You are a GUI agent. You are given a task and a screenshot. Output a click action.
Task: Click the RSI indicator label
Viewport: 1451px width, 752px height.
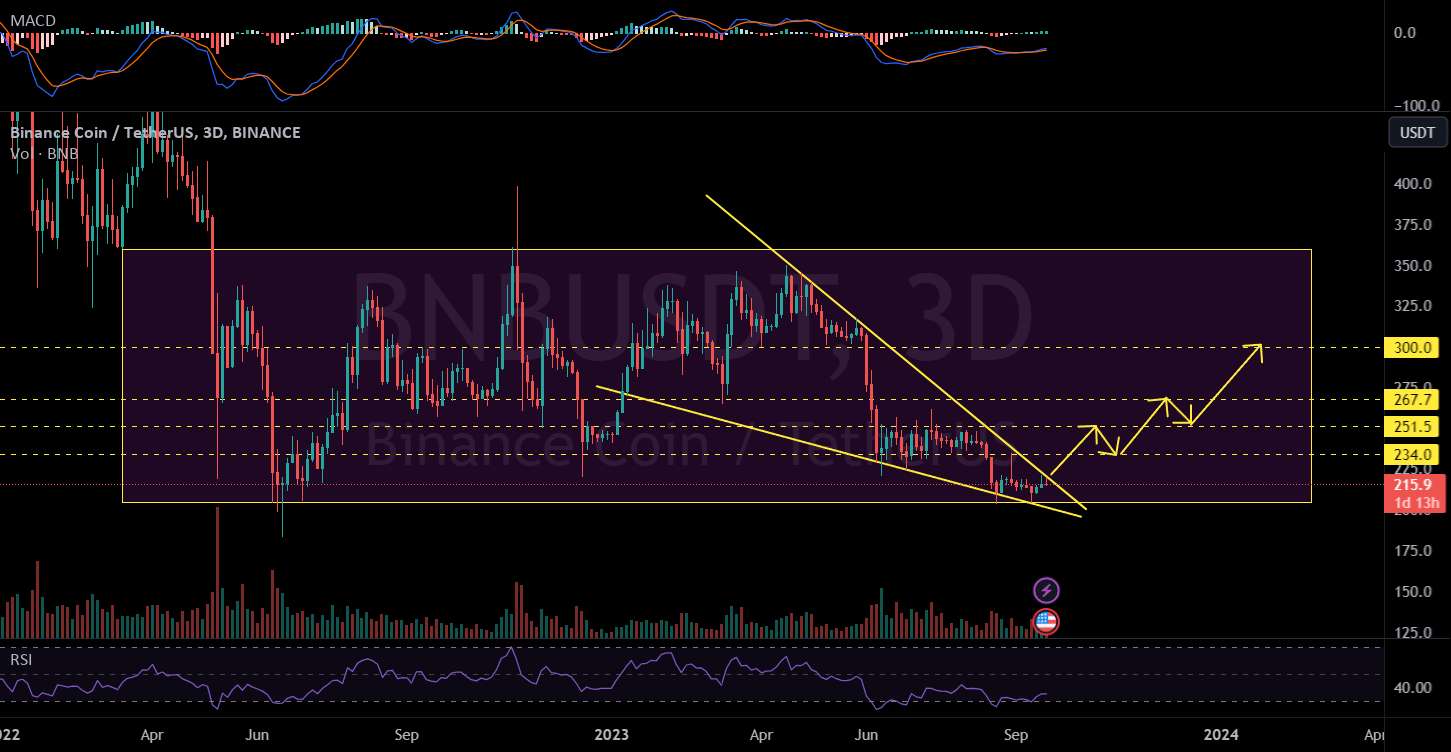click(20, 660)
